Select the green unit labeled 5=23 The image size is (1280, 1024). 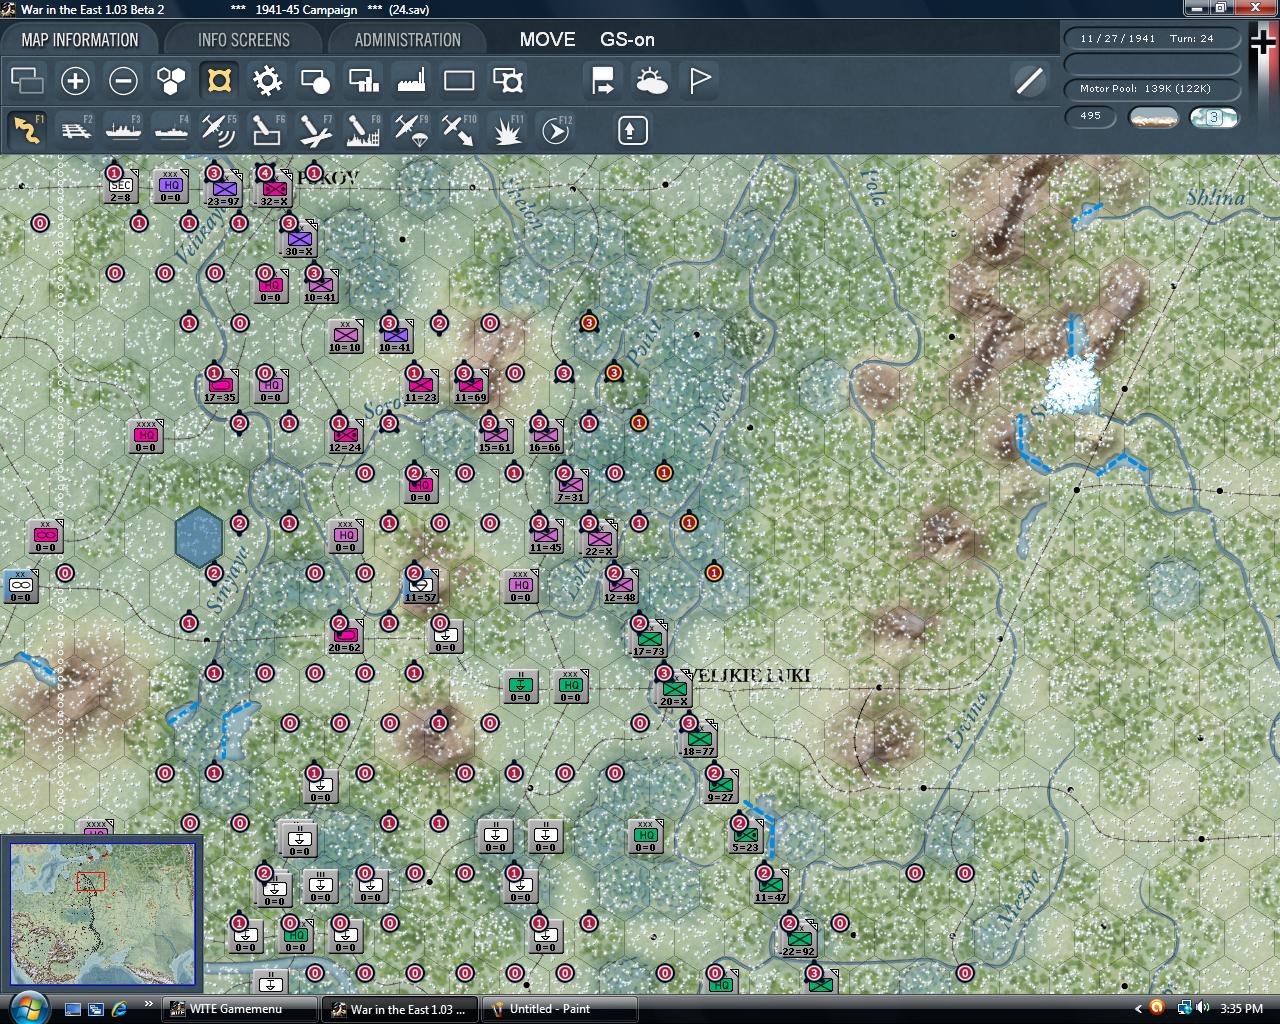click(x=745, y=837)
